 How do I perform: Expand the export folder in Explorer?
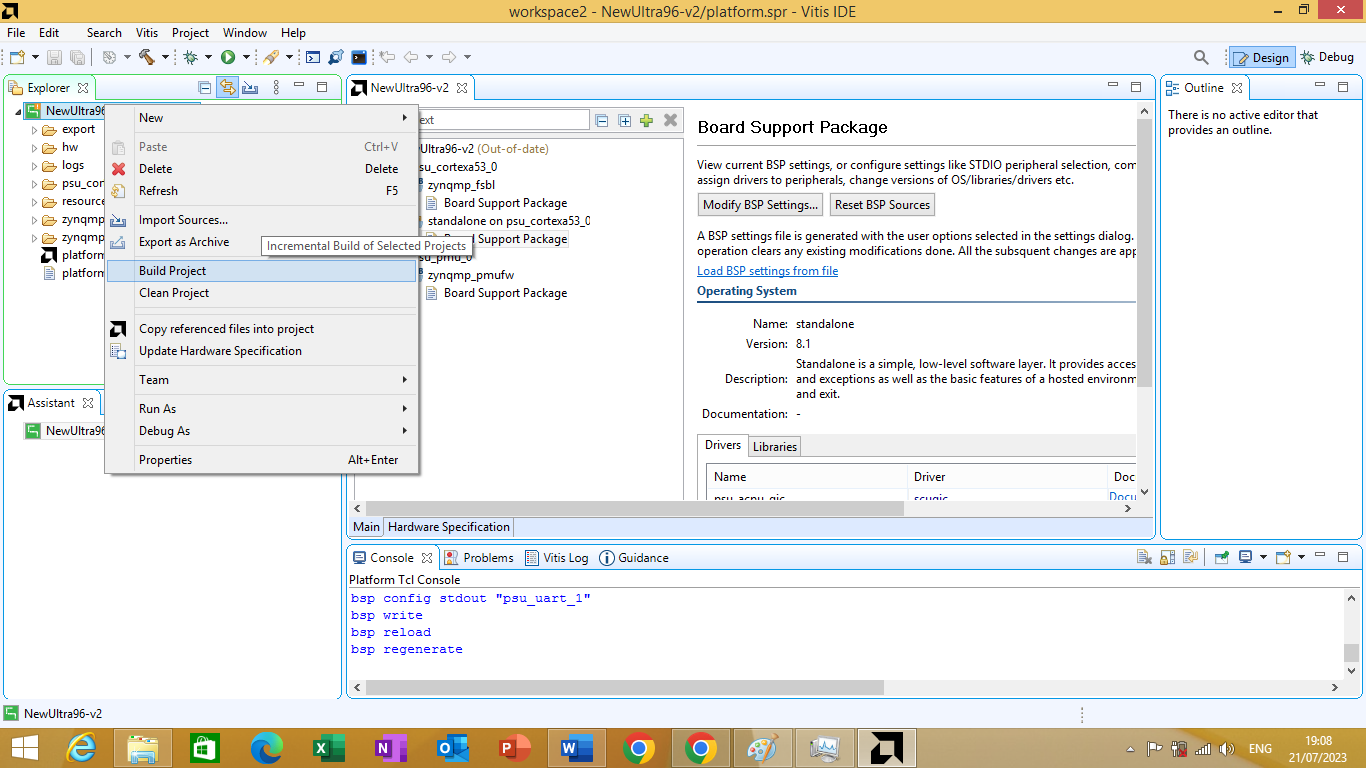pos(34,129)
